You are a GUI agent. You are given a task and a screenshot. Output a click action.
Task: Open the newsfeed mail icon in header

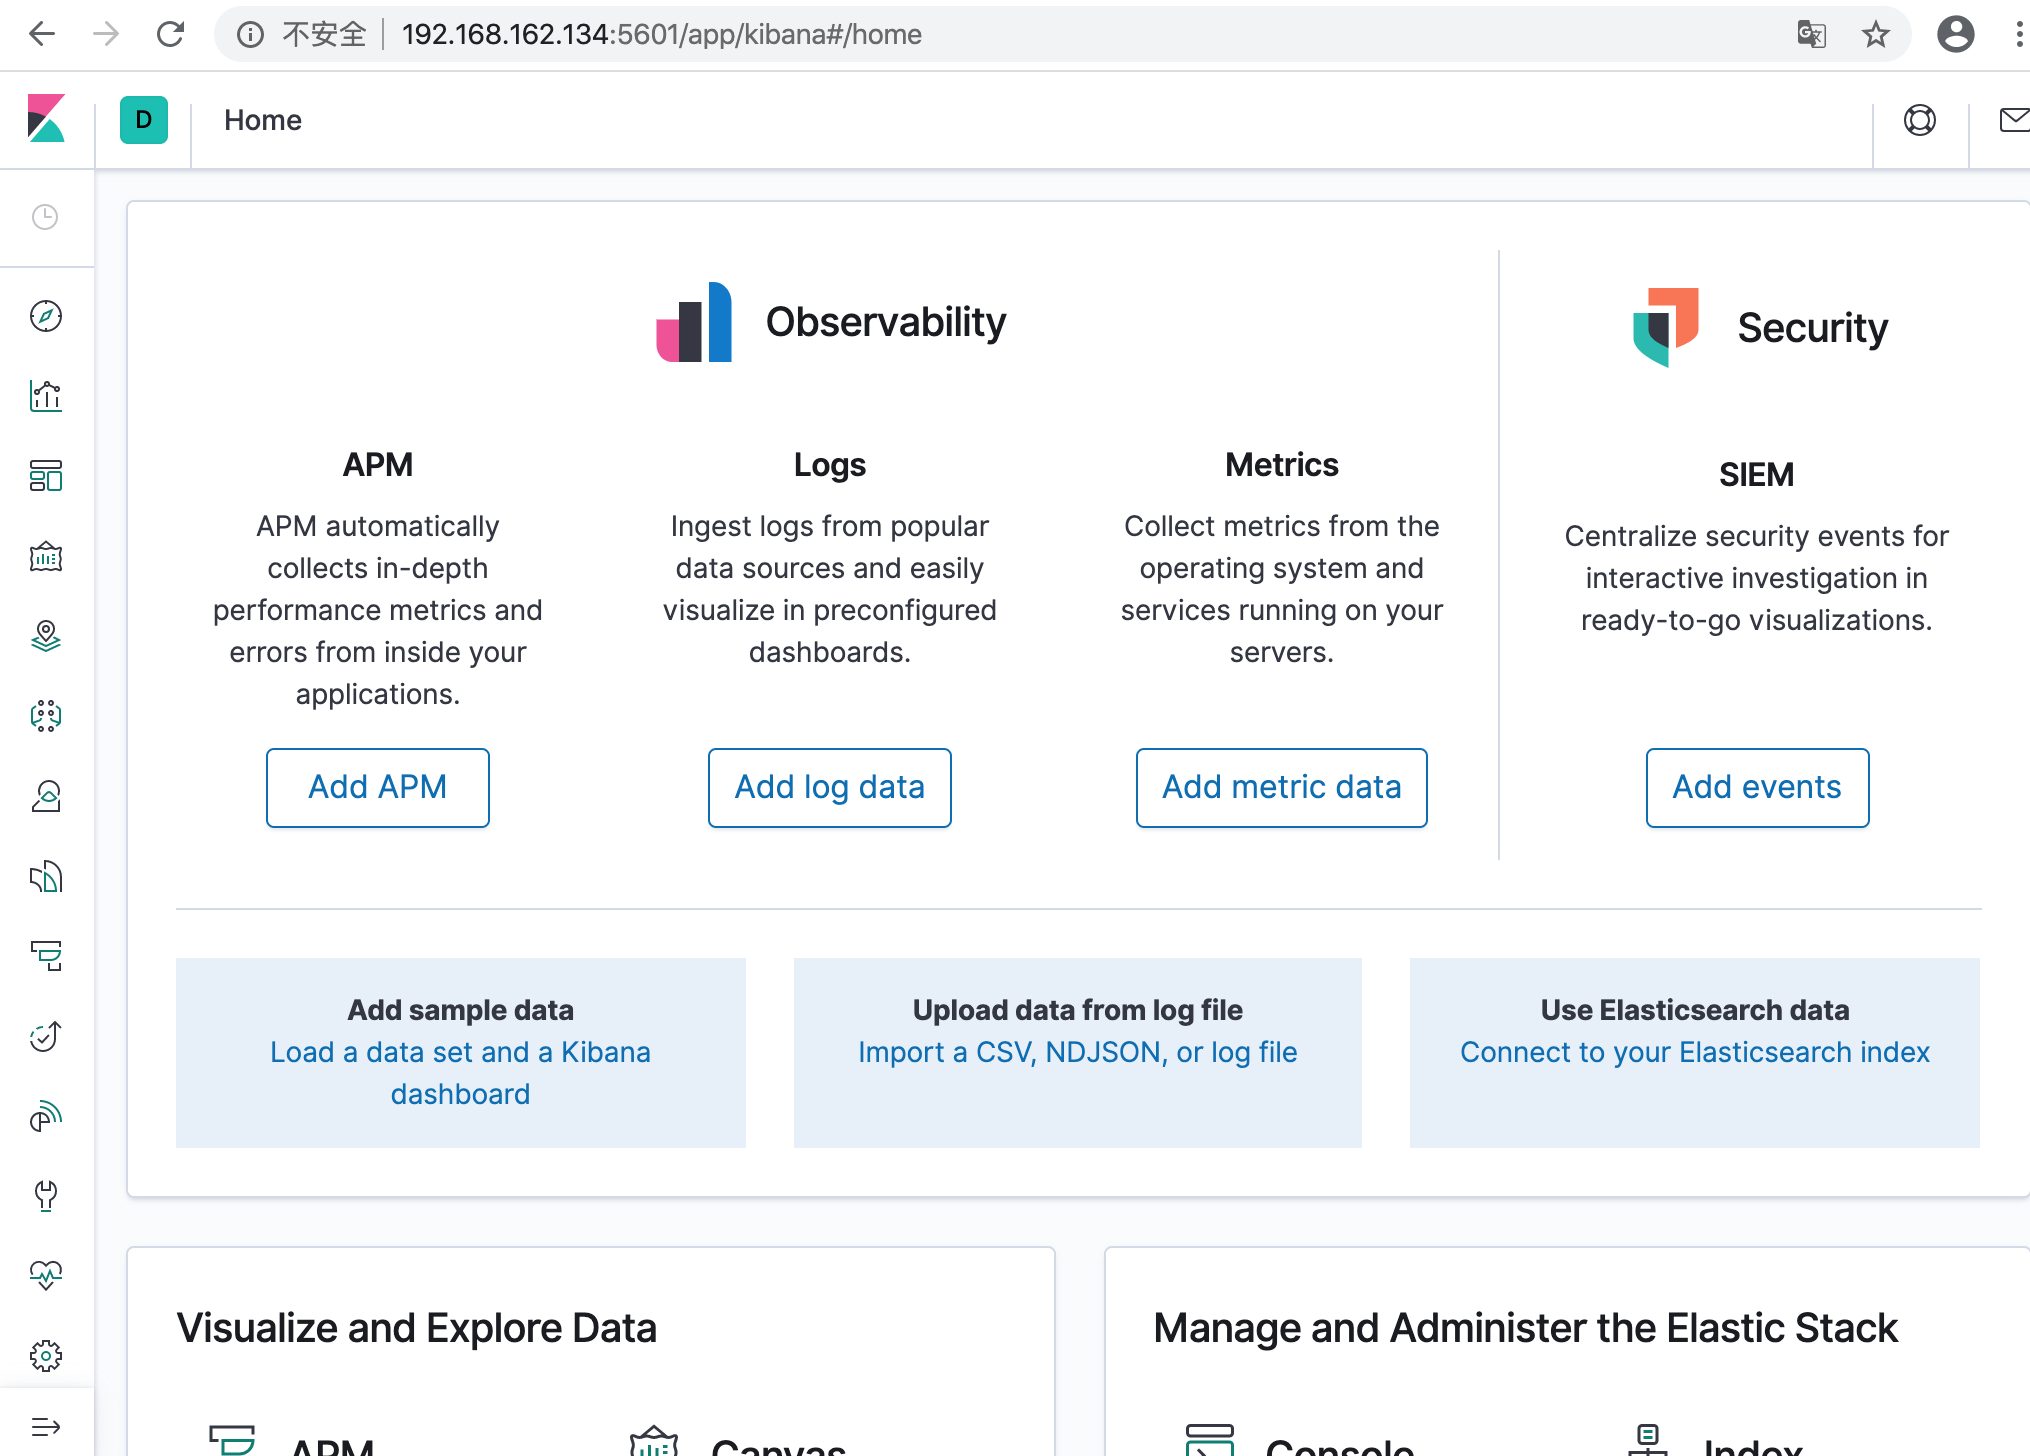[x=2014, y=120]
